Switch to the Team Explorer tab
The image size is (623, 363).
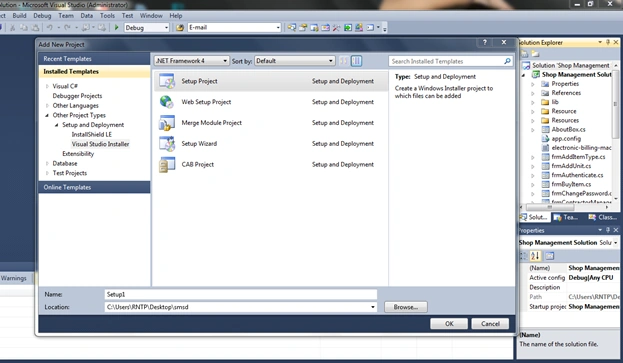566,217
